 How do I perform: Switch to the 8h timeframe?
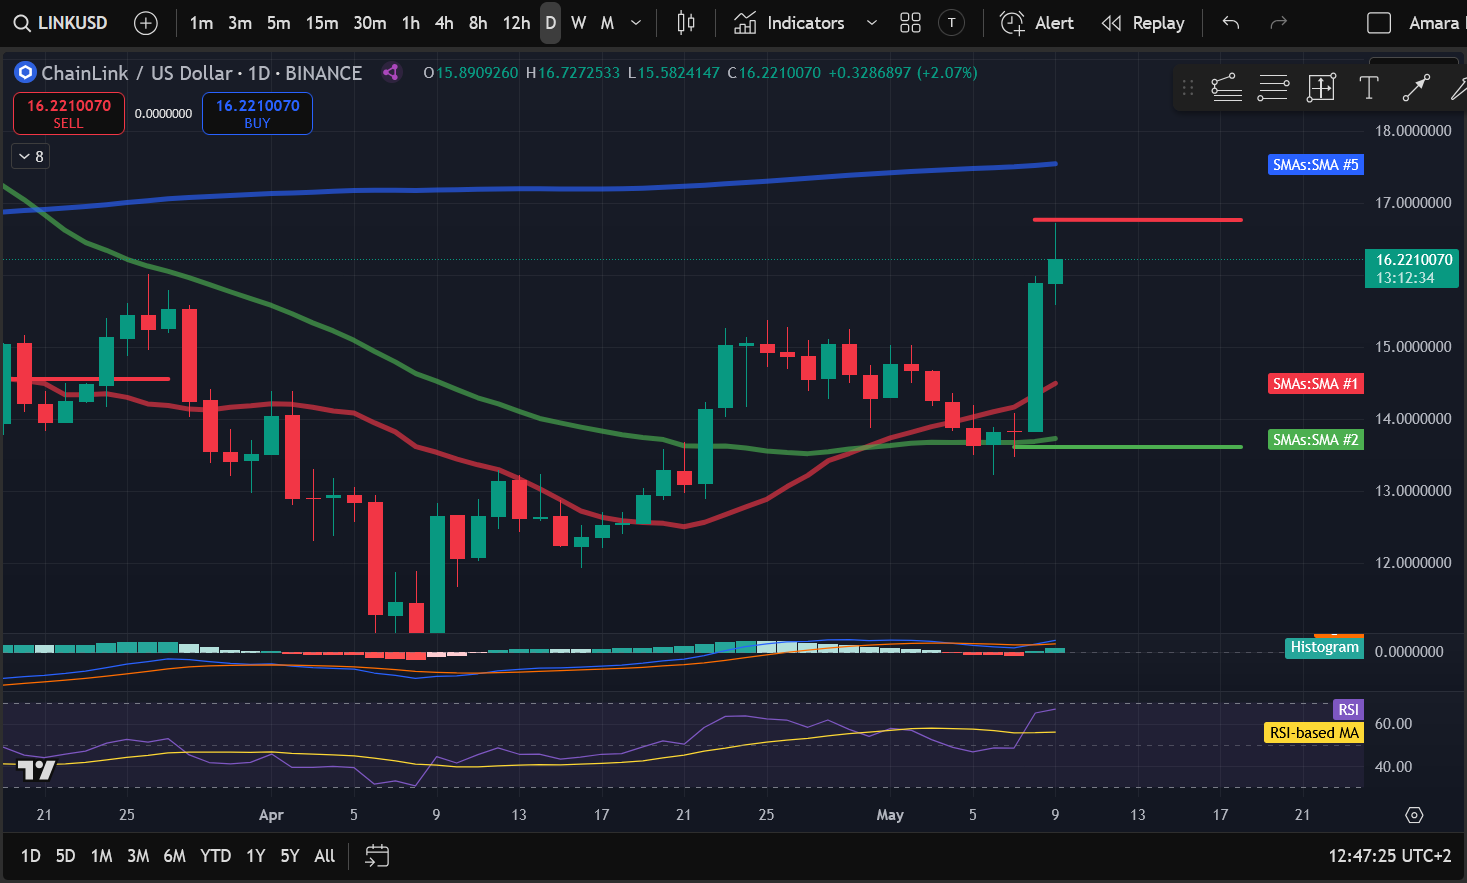(x=478, y=23)
